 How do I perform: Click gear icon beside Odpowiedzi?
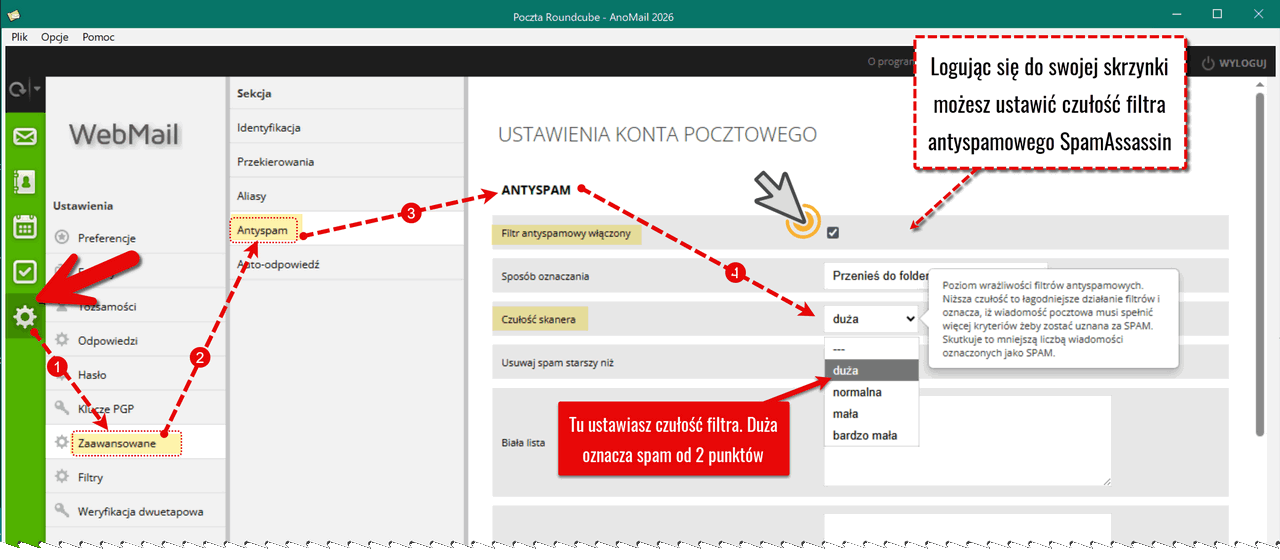click(62, 340)
